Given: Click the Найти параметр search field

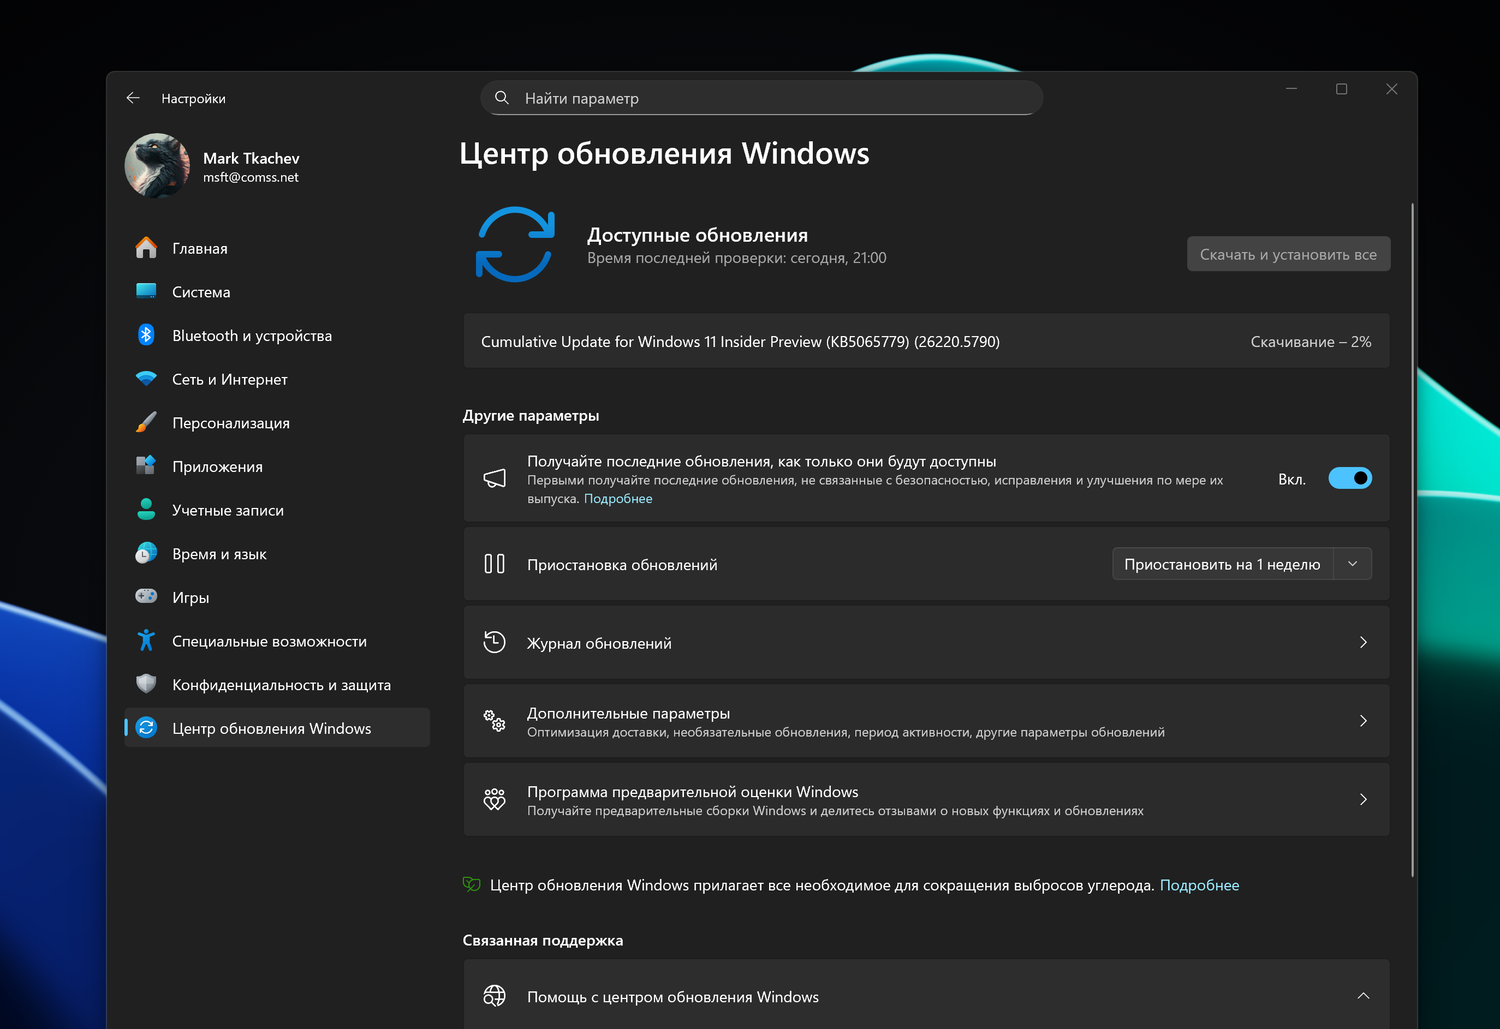Looking at the screenshot, I should pos(762,98).
